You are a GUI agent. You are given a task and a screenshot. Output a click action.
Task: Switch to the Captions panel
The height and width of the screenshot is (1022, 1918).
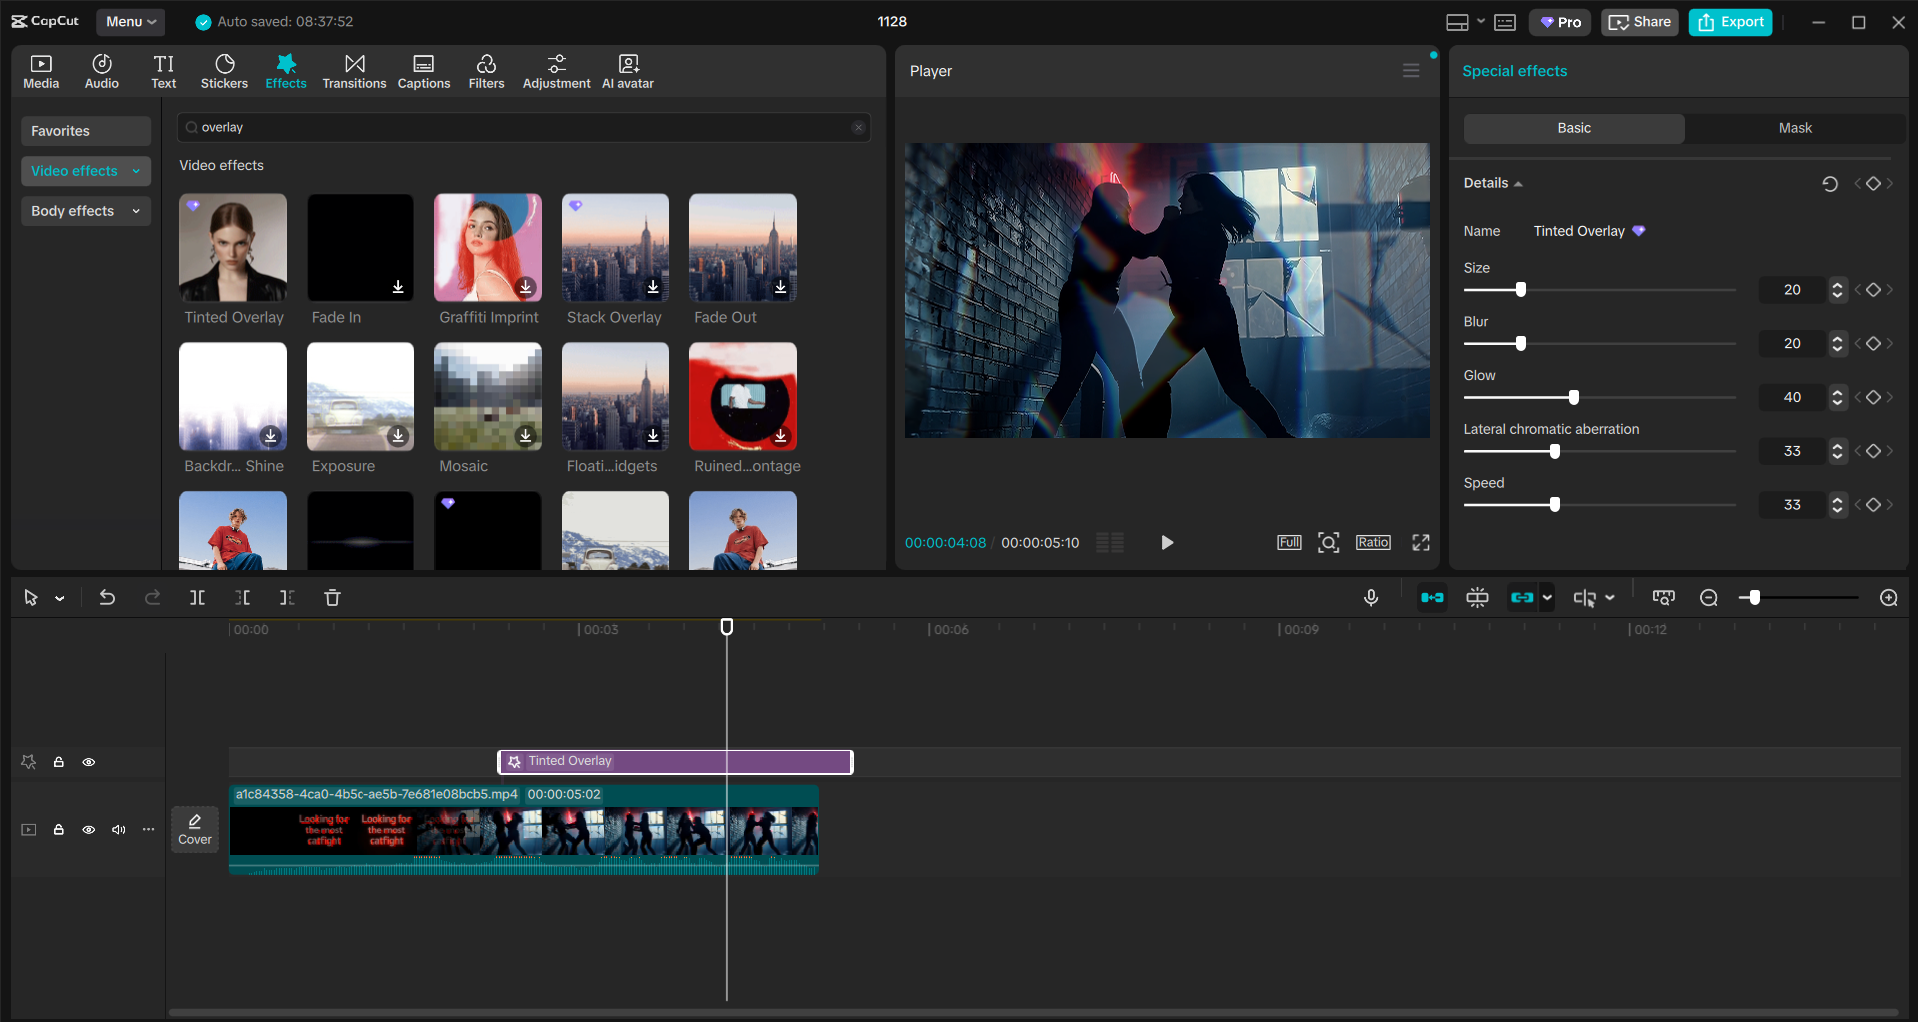tap(423, 70)
